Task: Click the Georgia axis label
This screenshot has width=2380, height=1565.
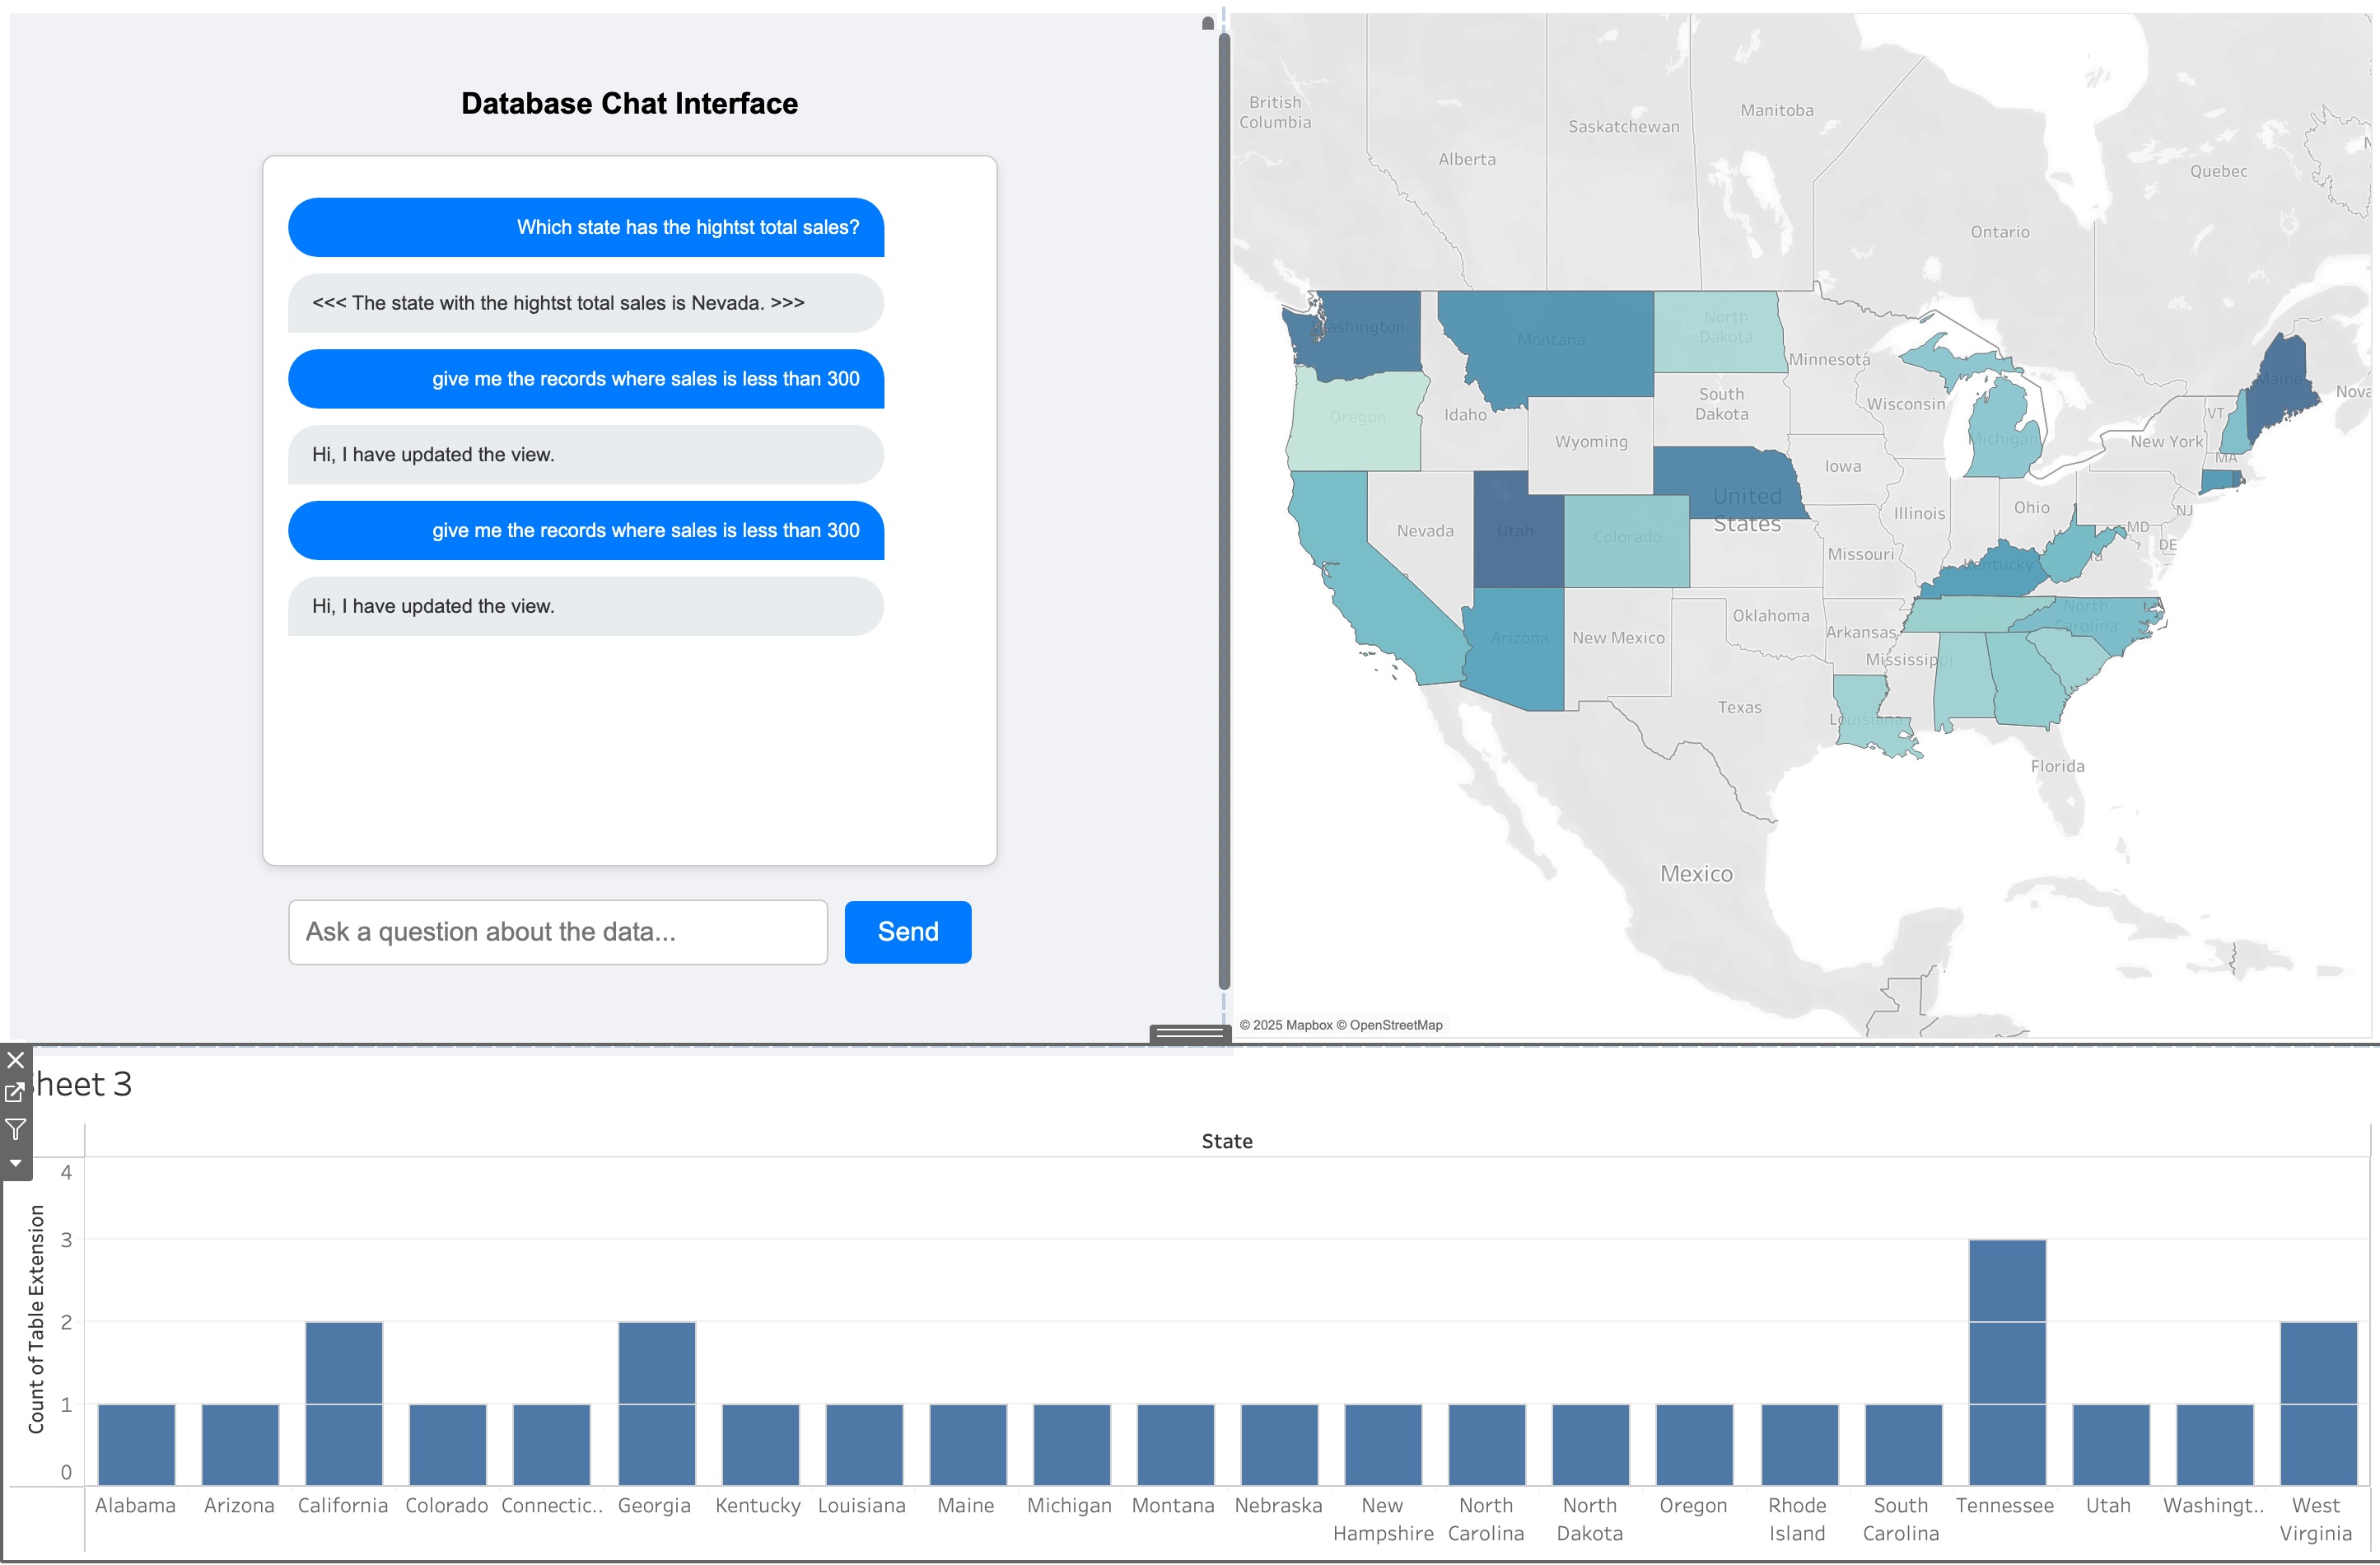Action: [654, 1505]
